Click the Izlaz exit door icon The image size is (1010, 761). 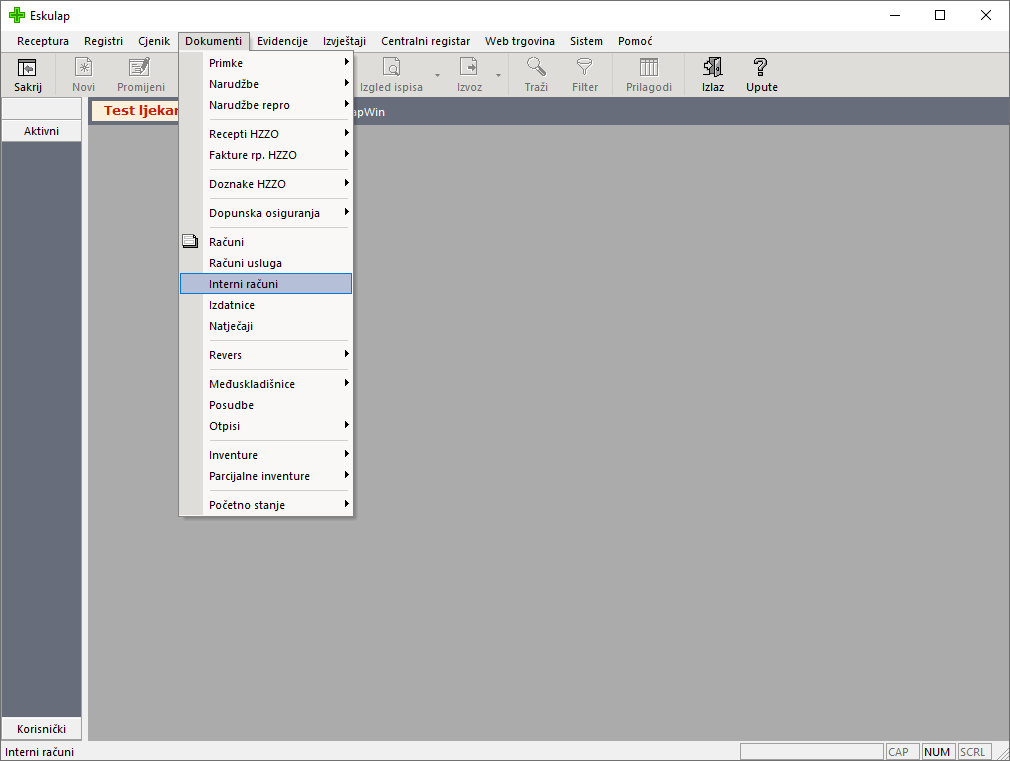(712, 68)
